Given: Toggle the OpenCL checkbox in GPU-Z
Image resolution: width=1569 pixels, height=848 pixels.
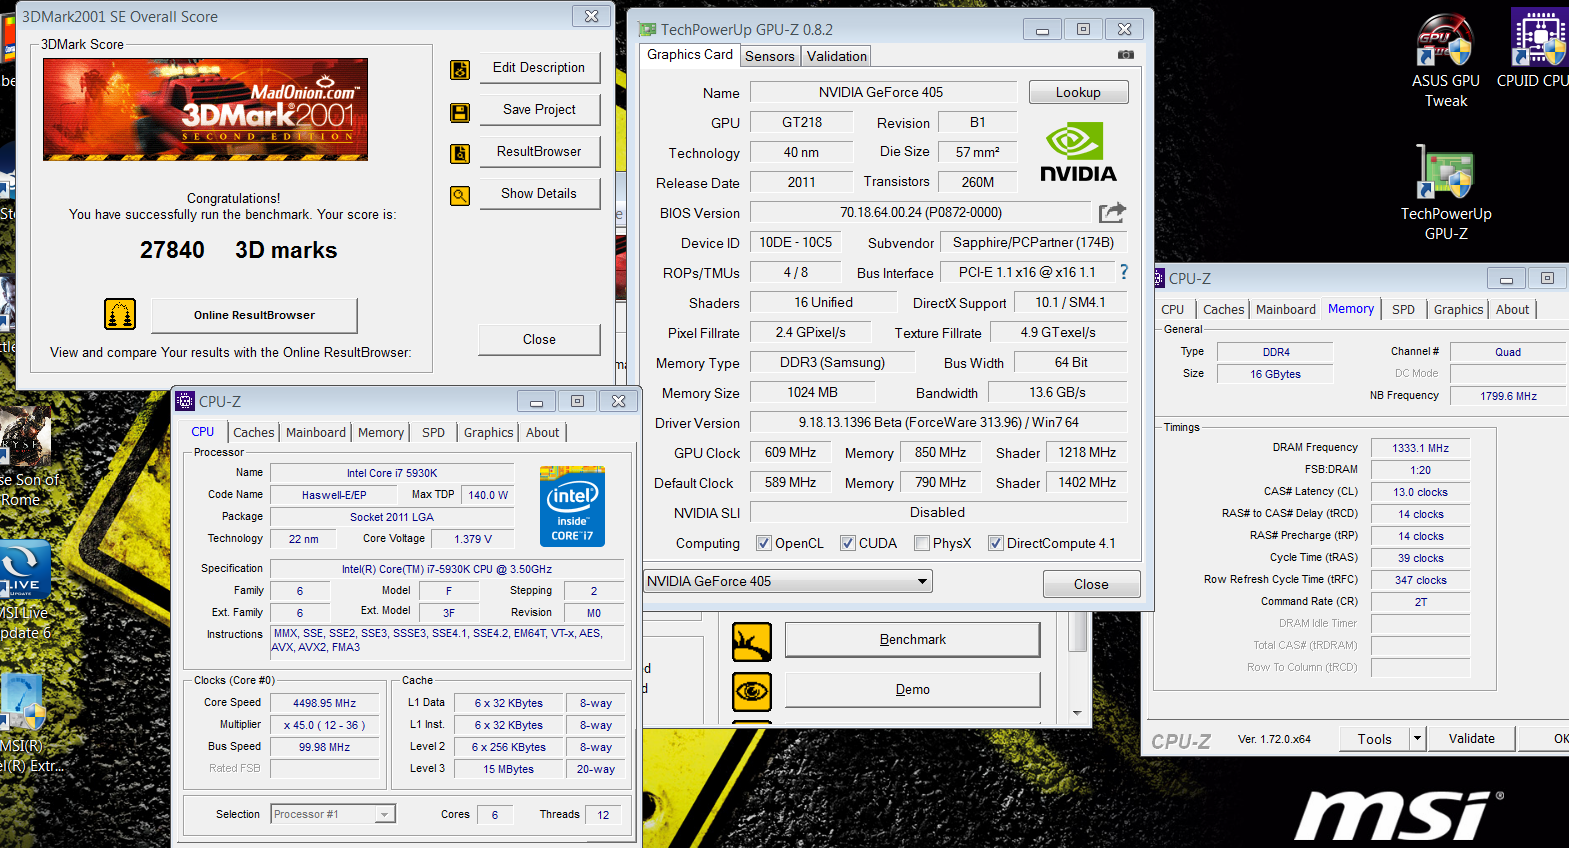Looking at the screenshot, I should click(x=764, y=543).
